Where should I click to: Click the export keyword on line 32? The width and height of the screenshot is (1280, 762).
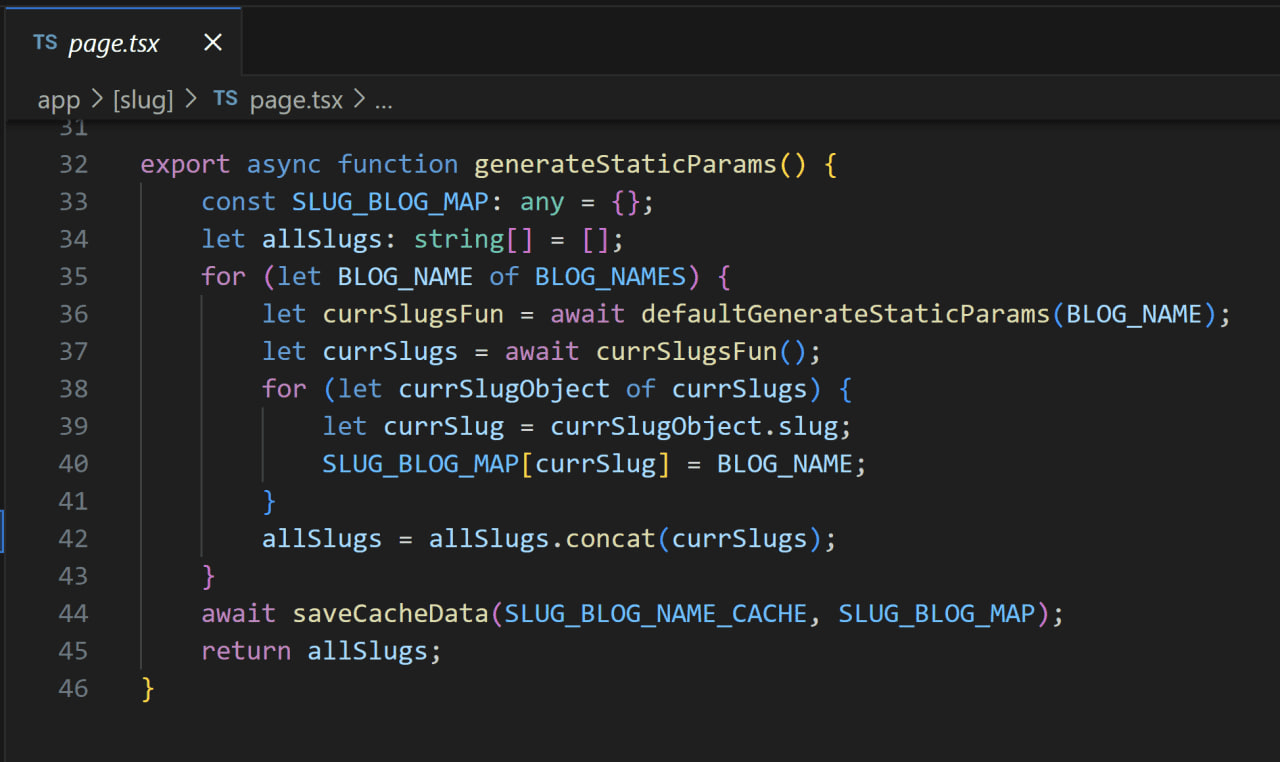click(185, 164)
